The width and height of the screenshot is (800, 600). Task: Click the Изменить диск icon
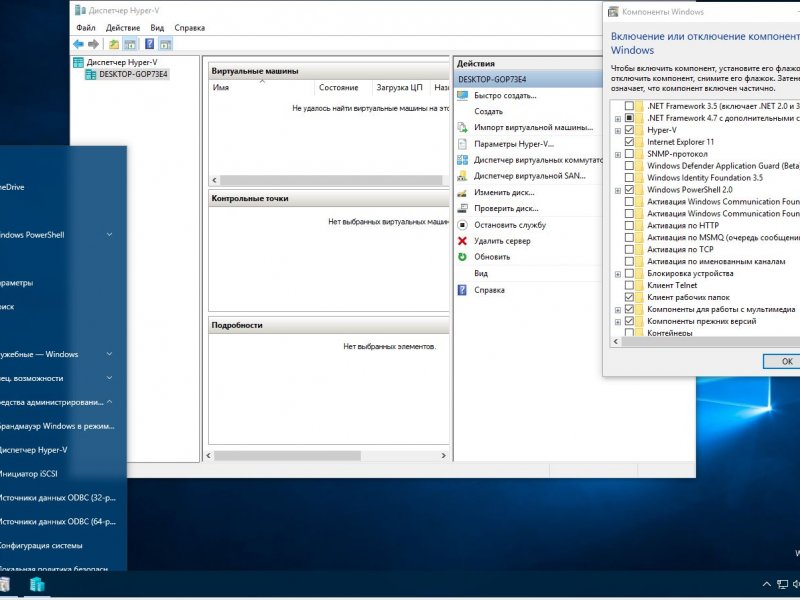point(462,193)
